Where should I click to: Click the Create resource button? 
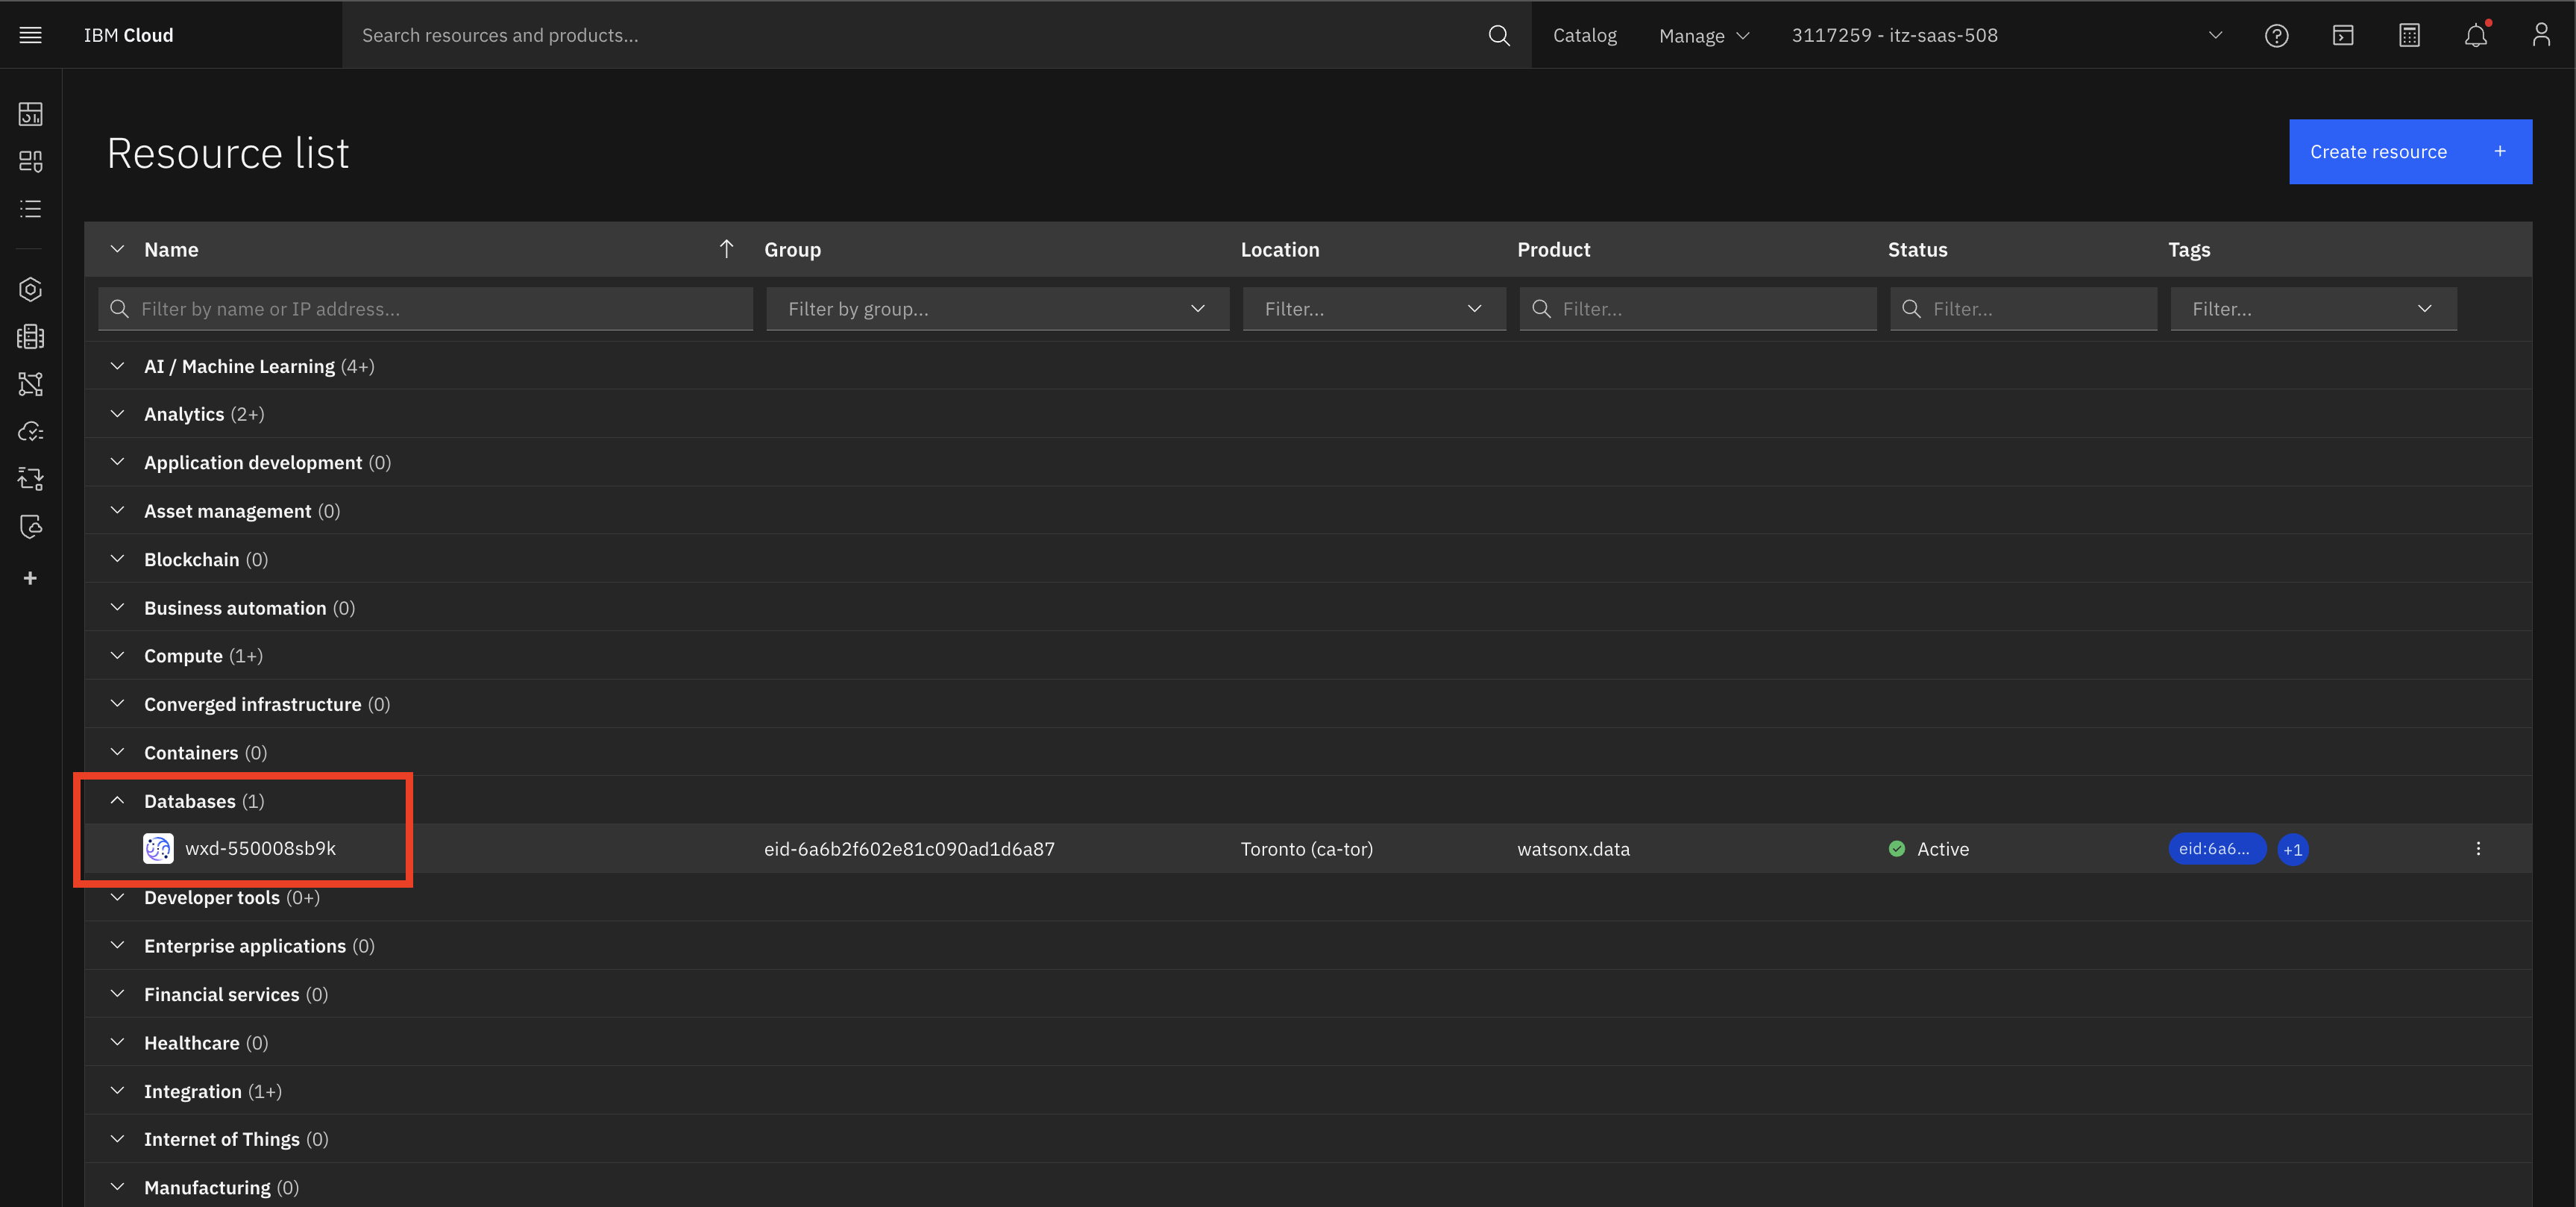coord(2410,152)
